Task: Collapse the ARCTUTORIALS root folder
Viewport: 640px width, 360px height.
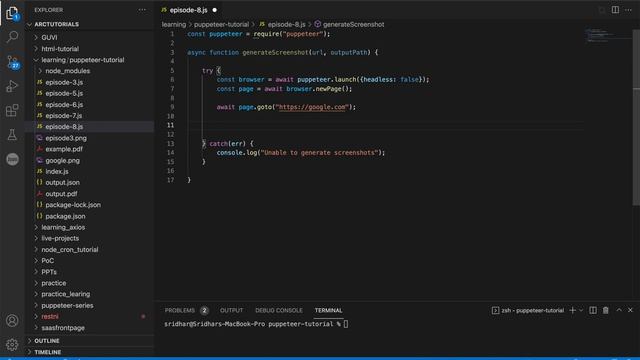Action: [56, 24]
